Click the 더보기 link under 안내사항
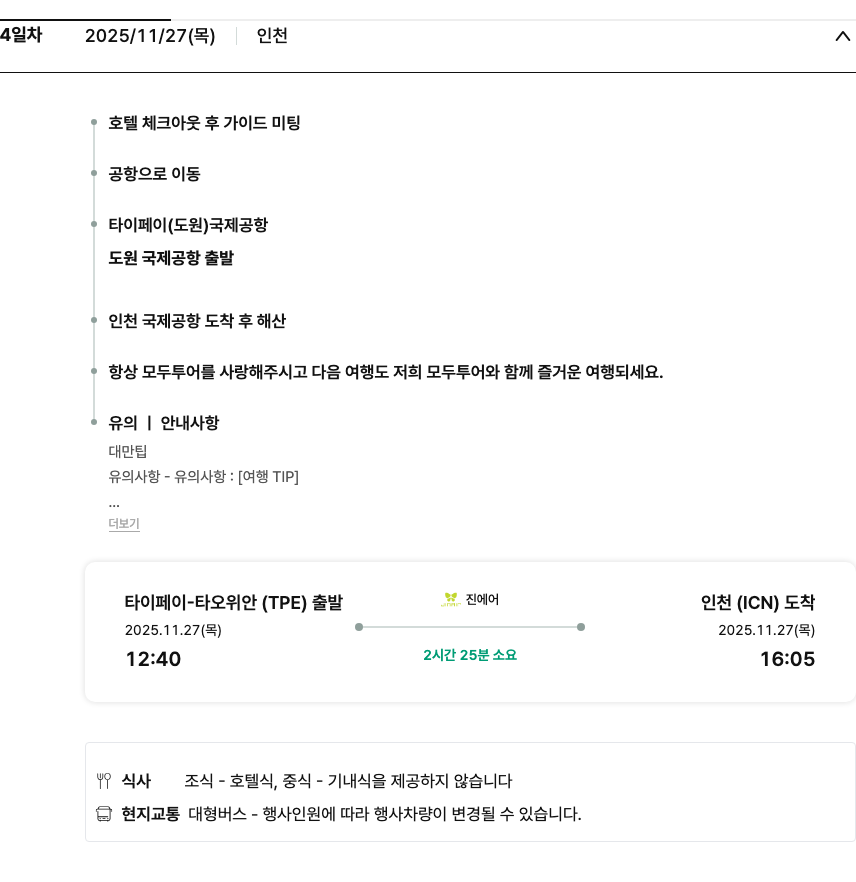The height and width of the screenshot is (882, 856). (124, 524)
